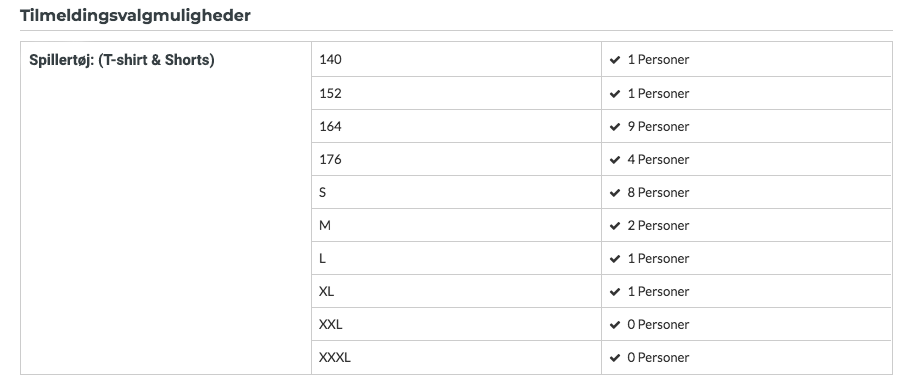The width and height of the screenshot is (903, 385).
Task: Click the XXXL size label
Action: (335, 358)
